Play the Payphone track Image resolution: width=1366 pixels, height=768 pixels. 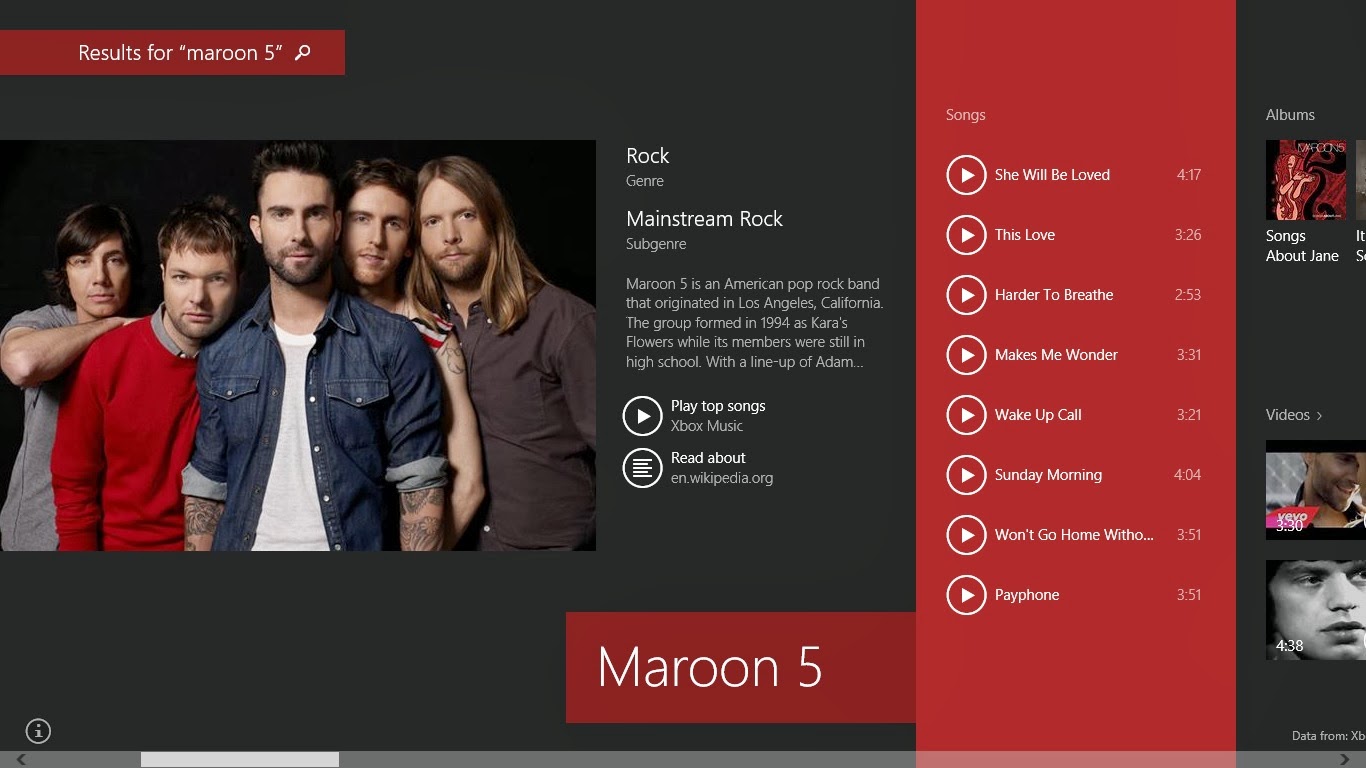tap(966, 595)
